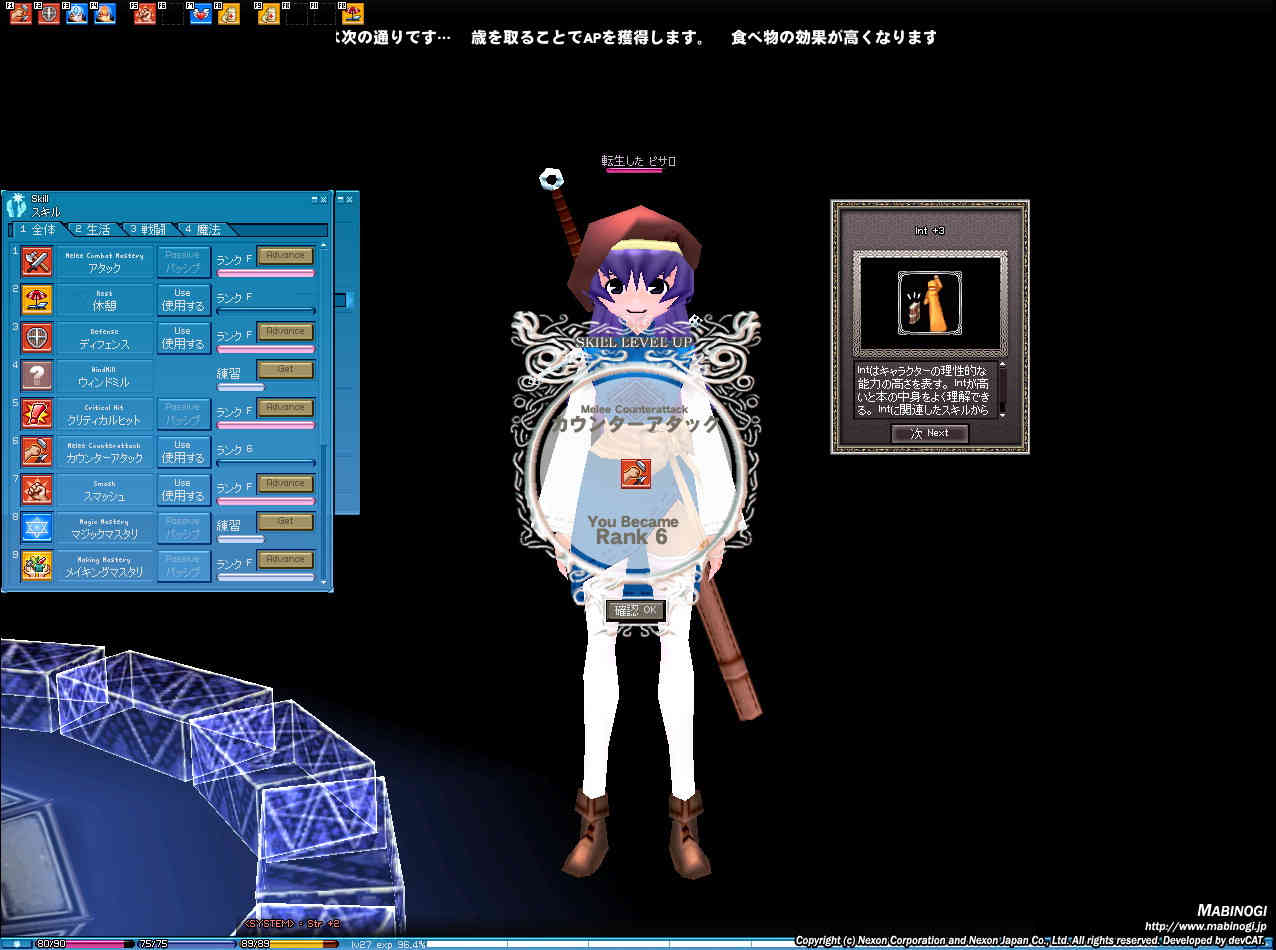This screenshot has height=950, width=1276.
Task: Open the 3 戦闘 combat skill tab
Action: (x=146, y=230)
